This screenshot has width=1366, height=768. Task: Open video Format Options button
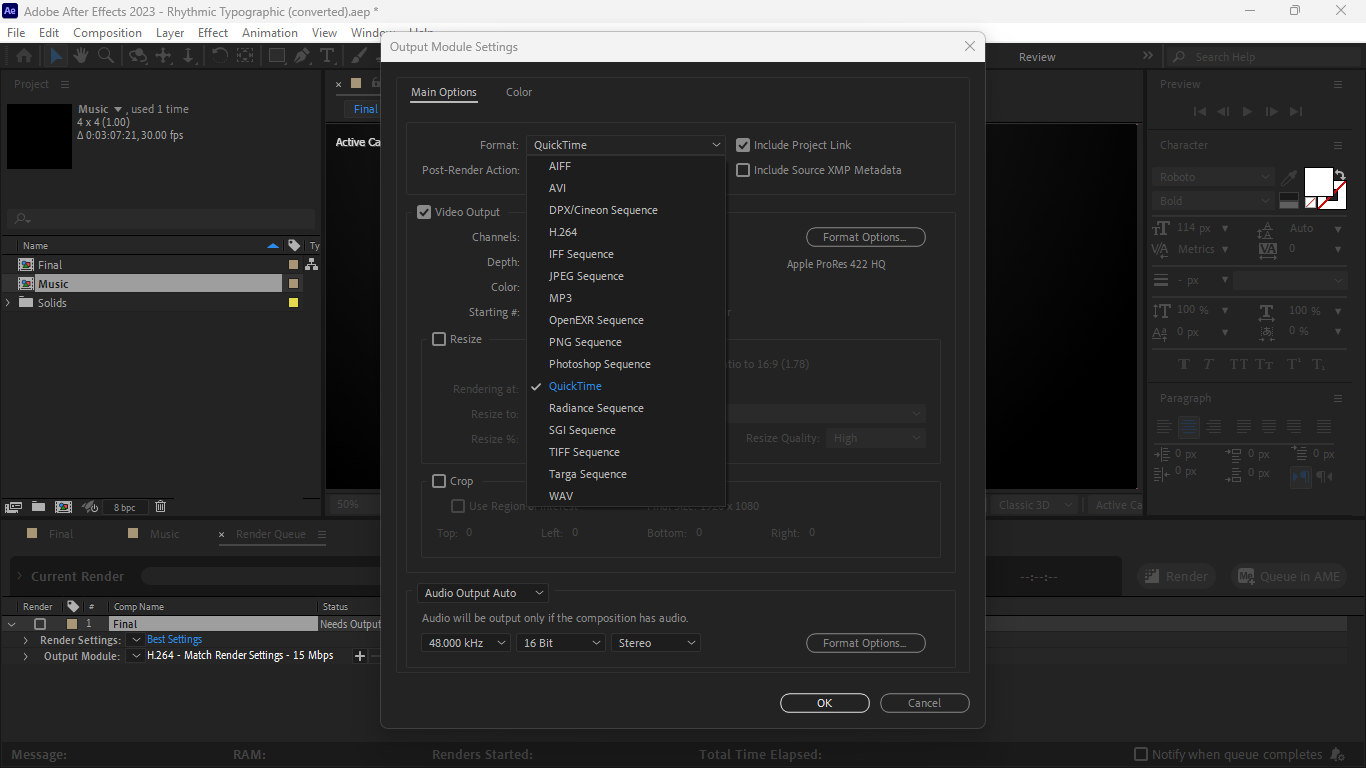(865, 237)
